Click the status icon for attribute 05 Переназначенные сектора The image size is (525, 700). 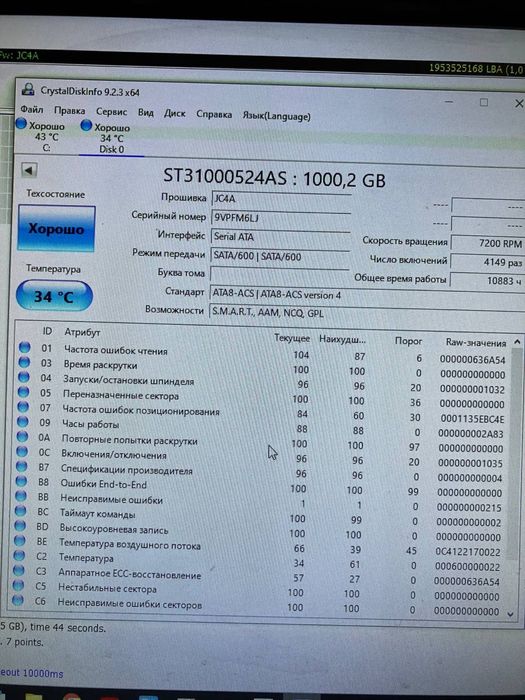23,392
